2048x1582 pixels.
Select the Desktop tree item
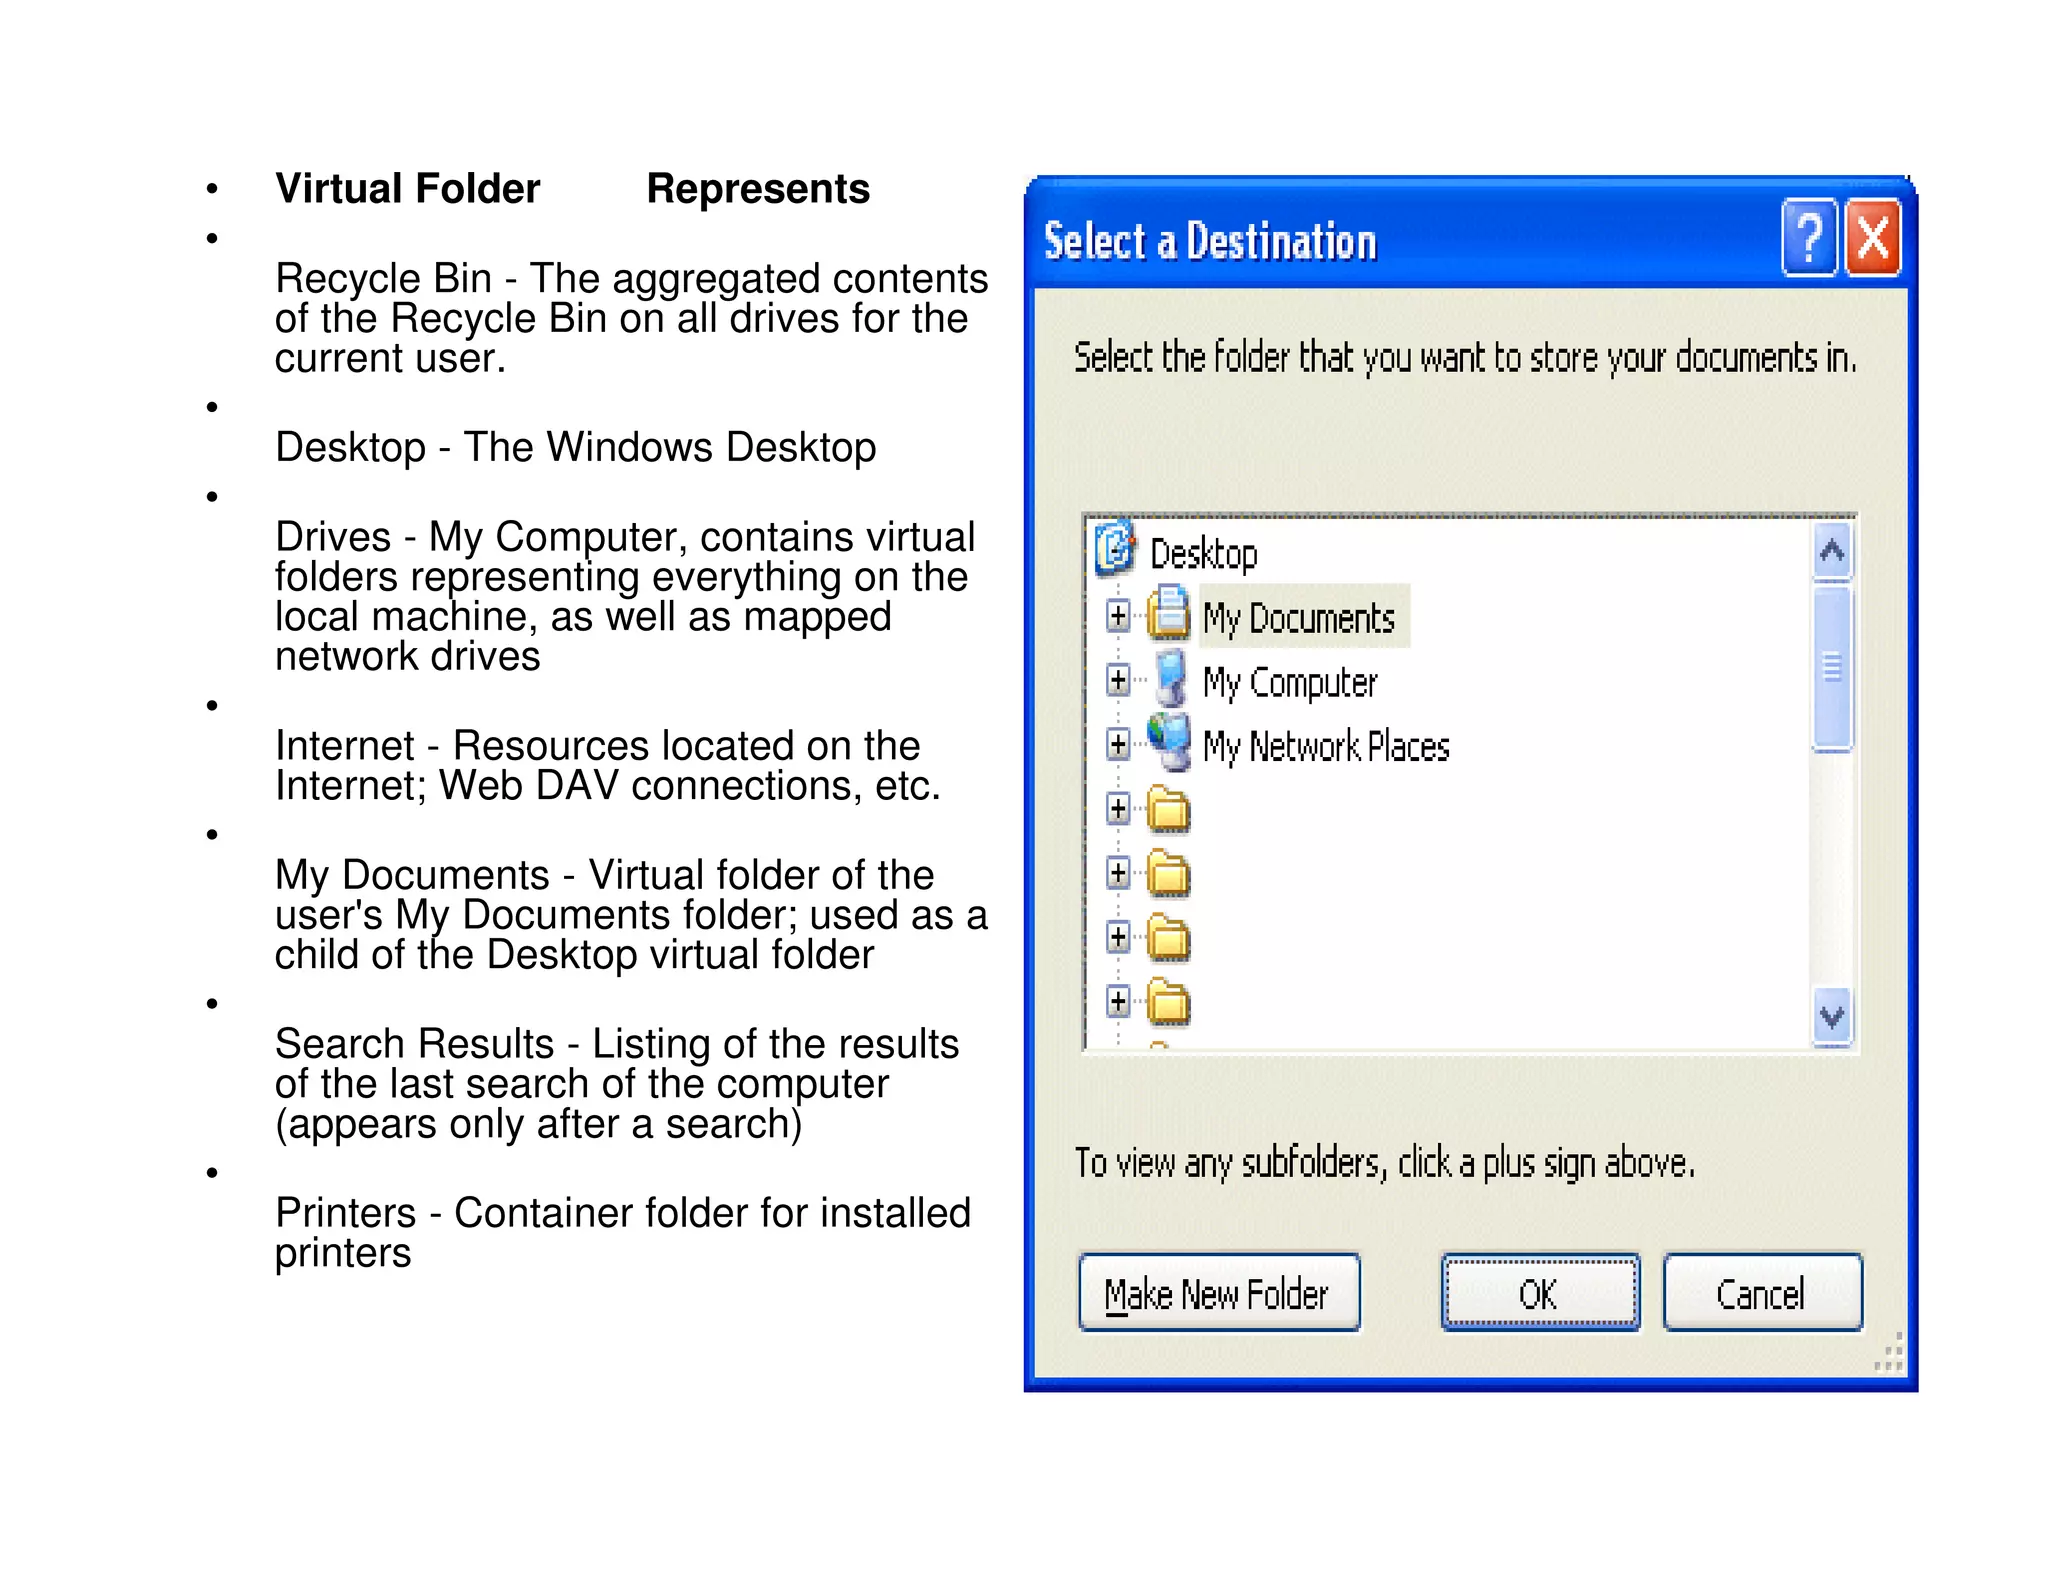[1203, 554]
